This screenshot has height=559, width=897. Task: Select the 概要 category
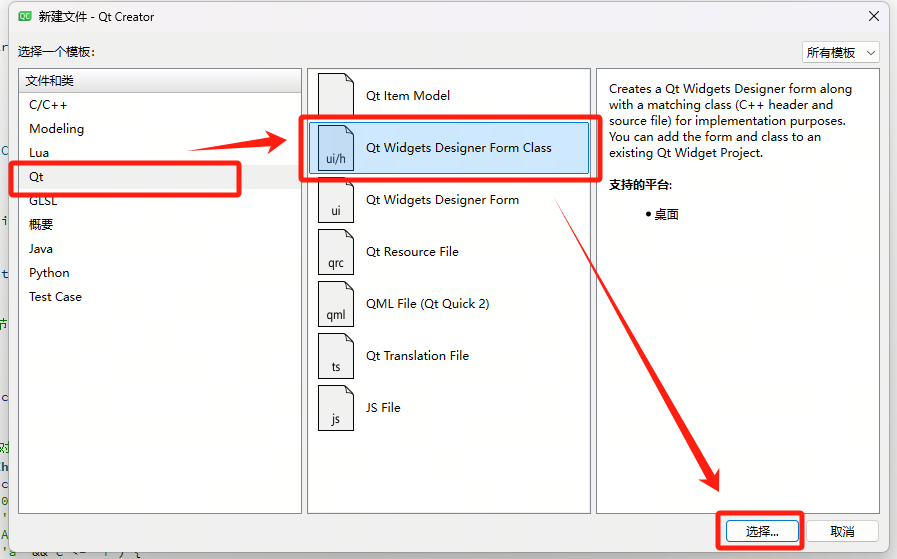point(160,225)
